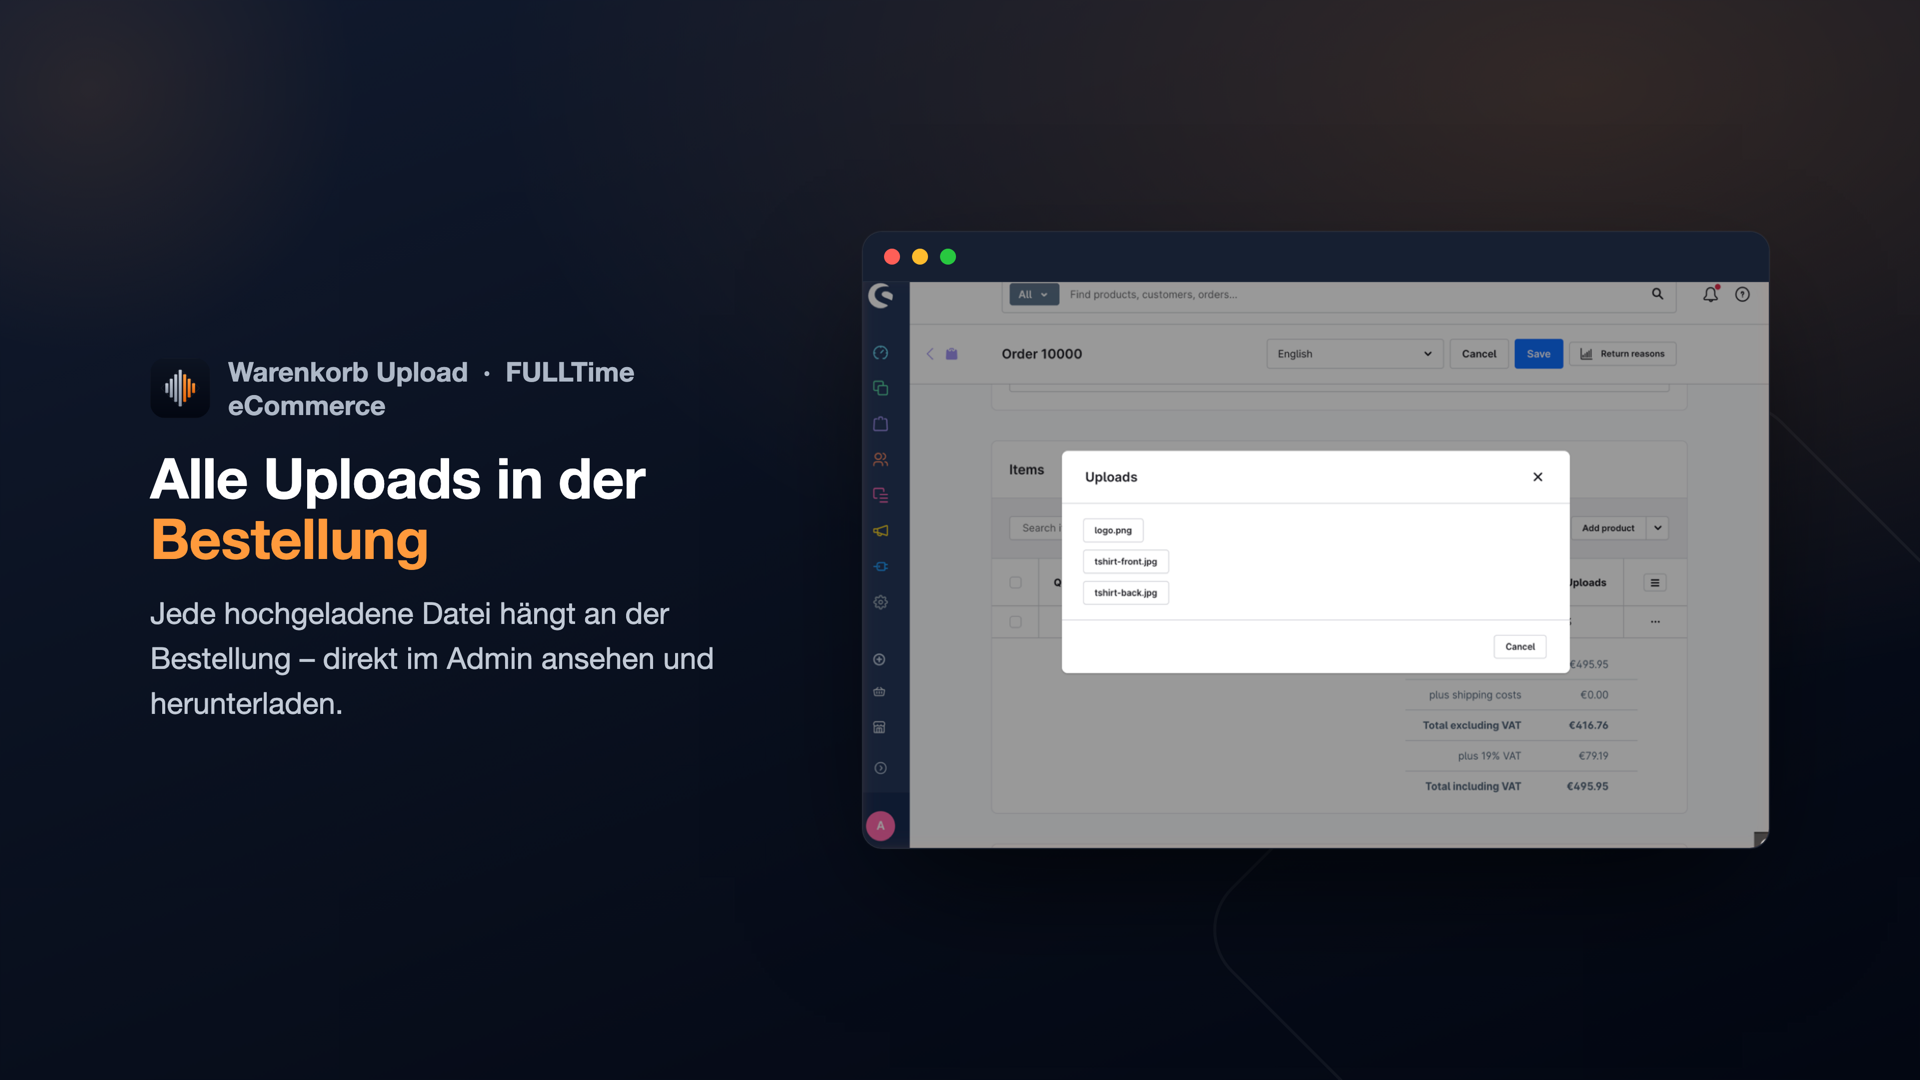
Task: Open the Dashboard sidebar icon
Action: [x=880, y=353]
